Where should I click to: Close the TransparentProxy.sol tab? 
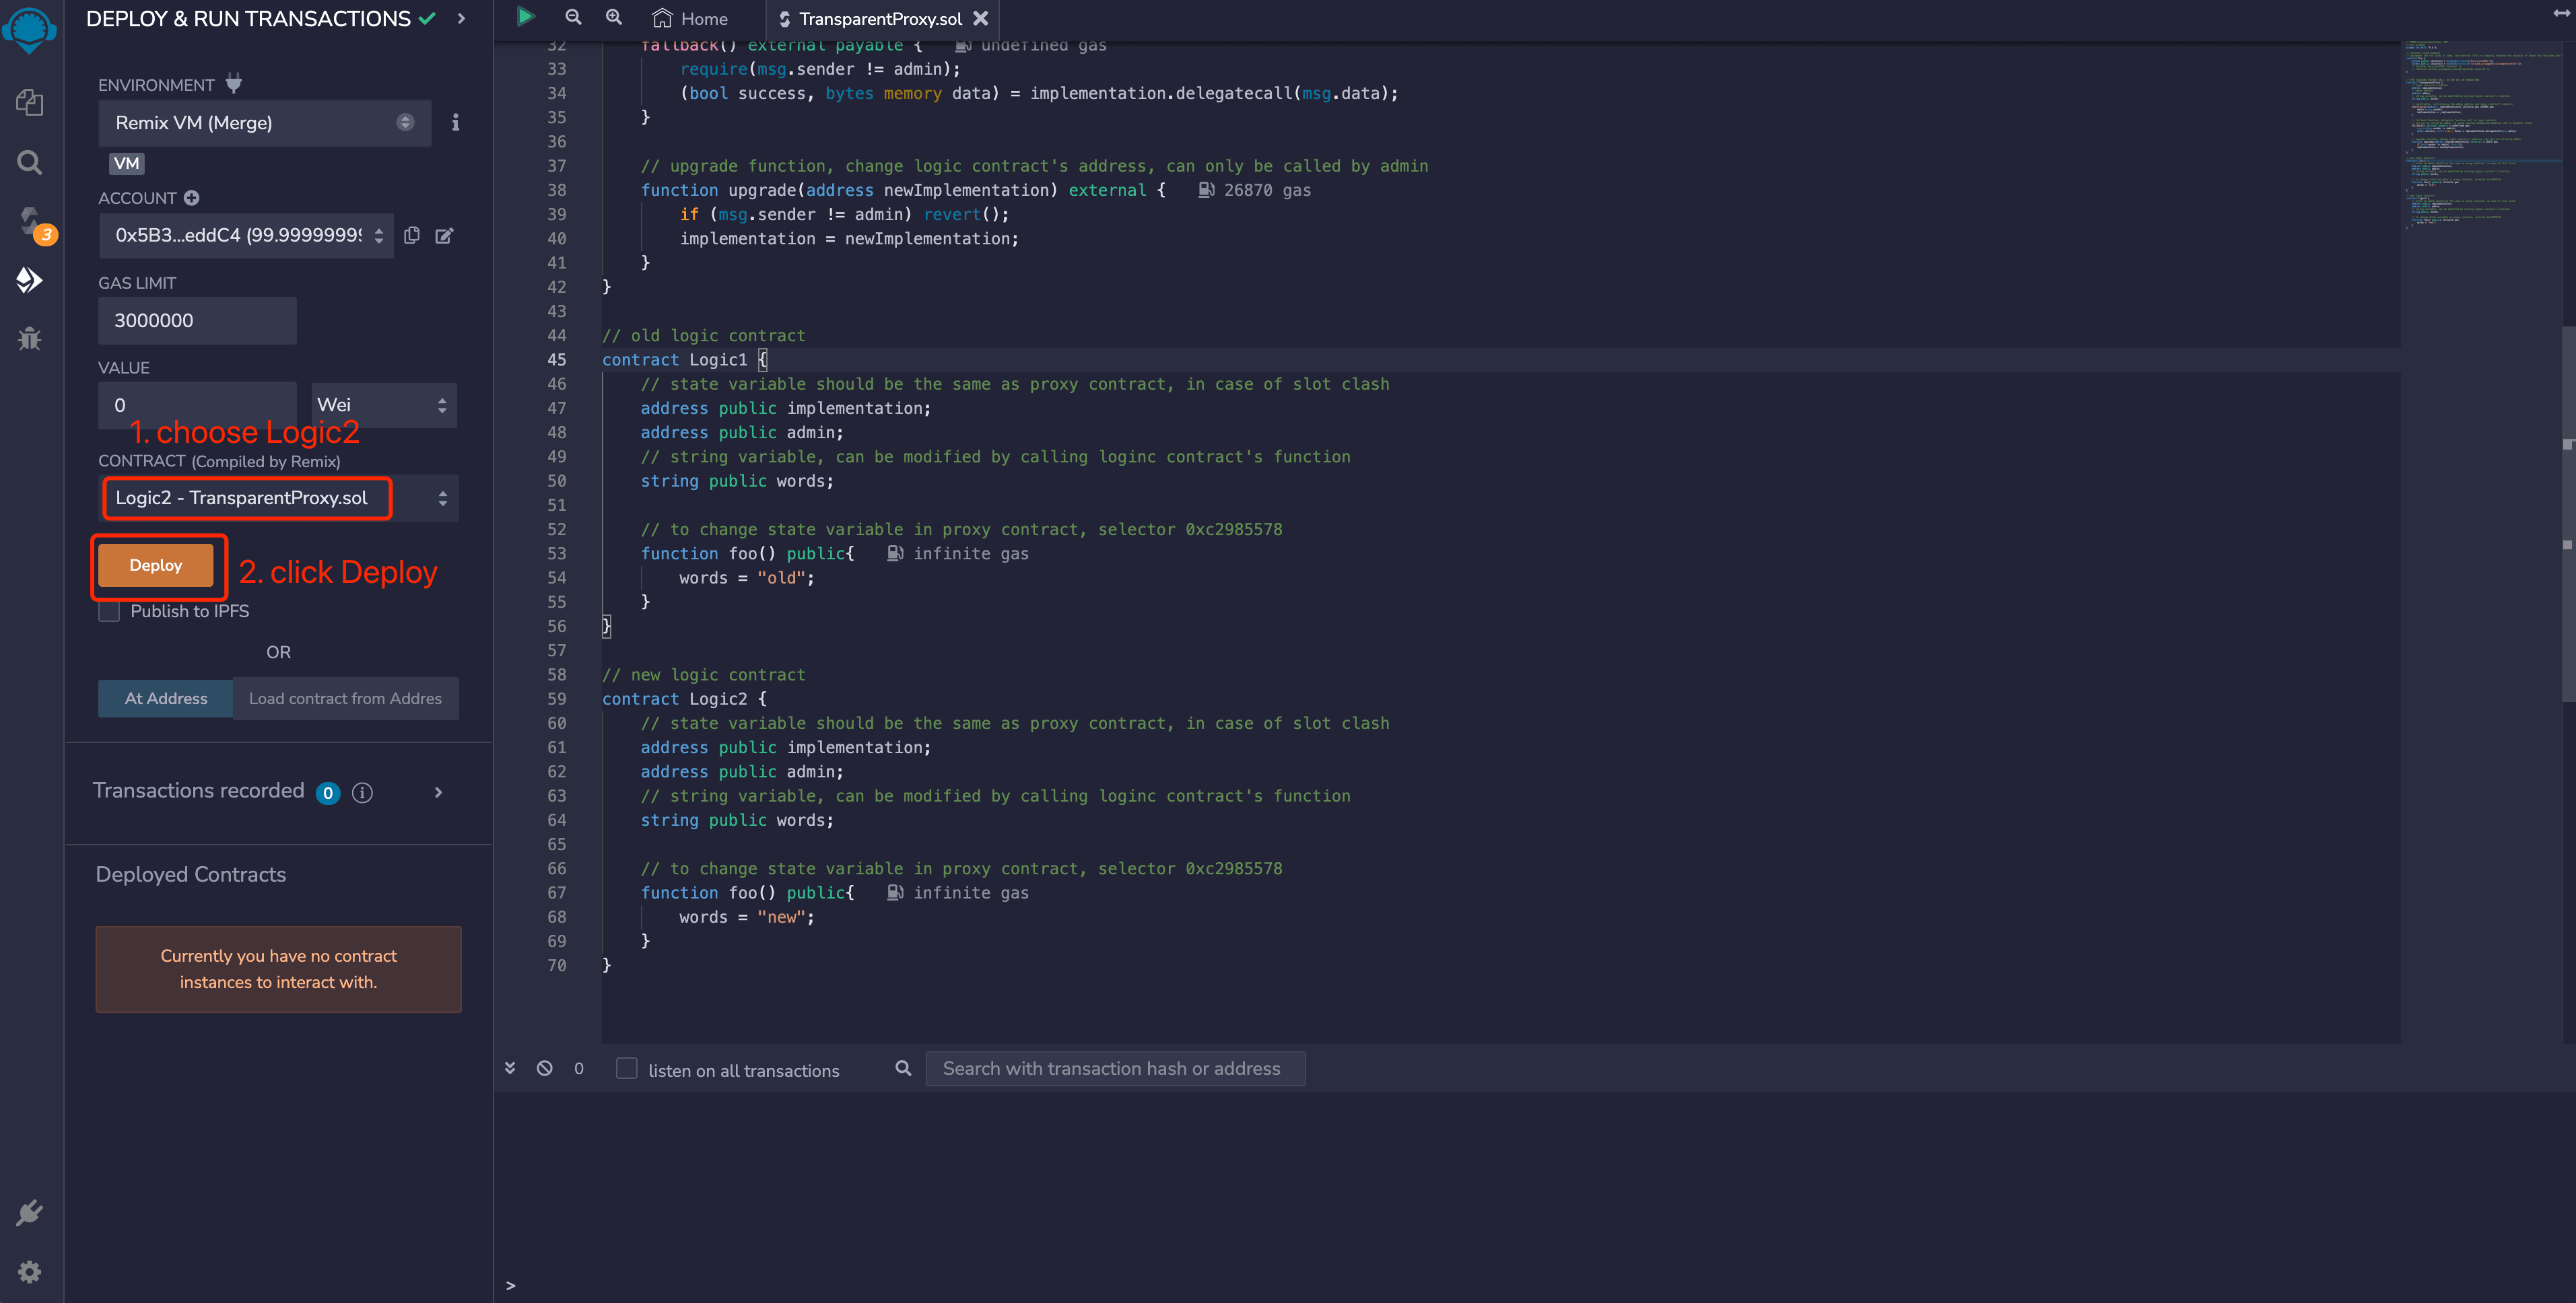[x=981, y=18]
